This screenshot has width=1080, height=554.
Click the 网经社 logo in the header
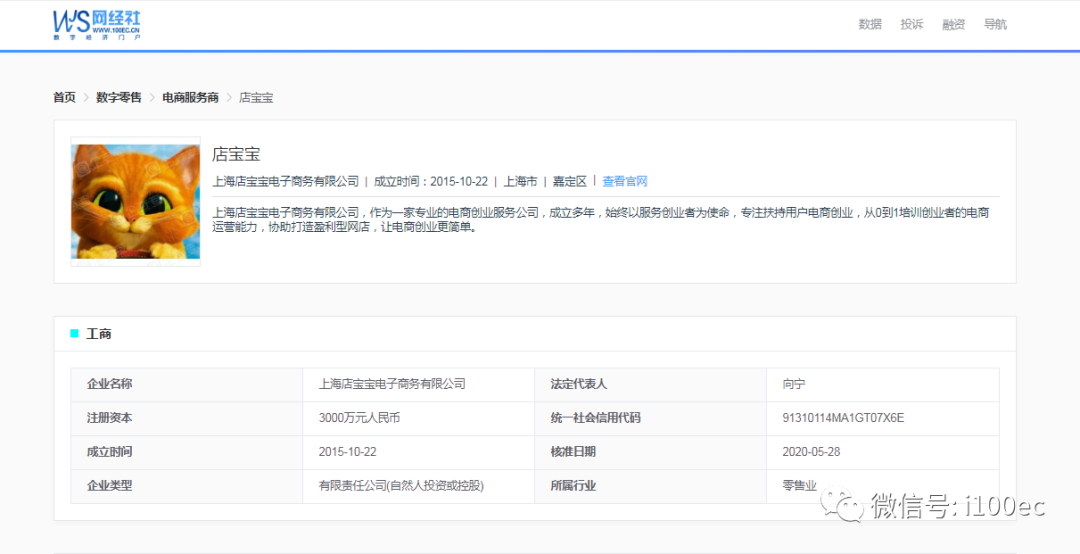coord(97,24)
